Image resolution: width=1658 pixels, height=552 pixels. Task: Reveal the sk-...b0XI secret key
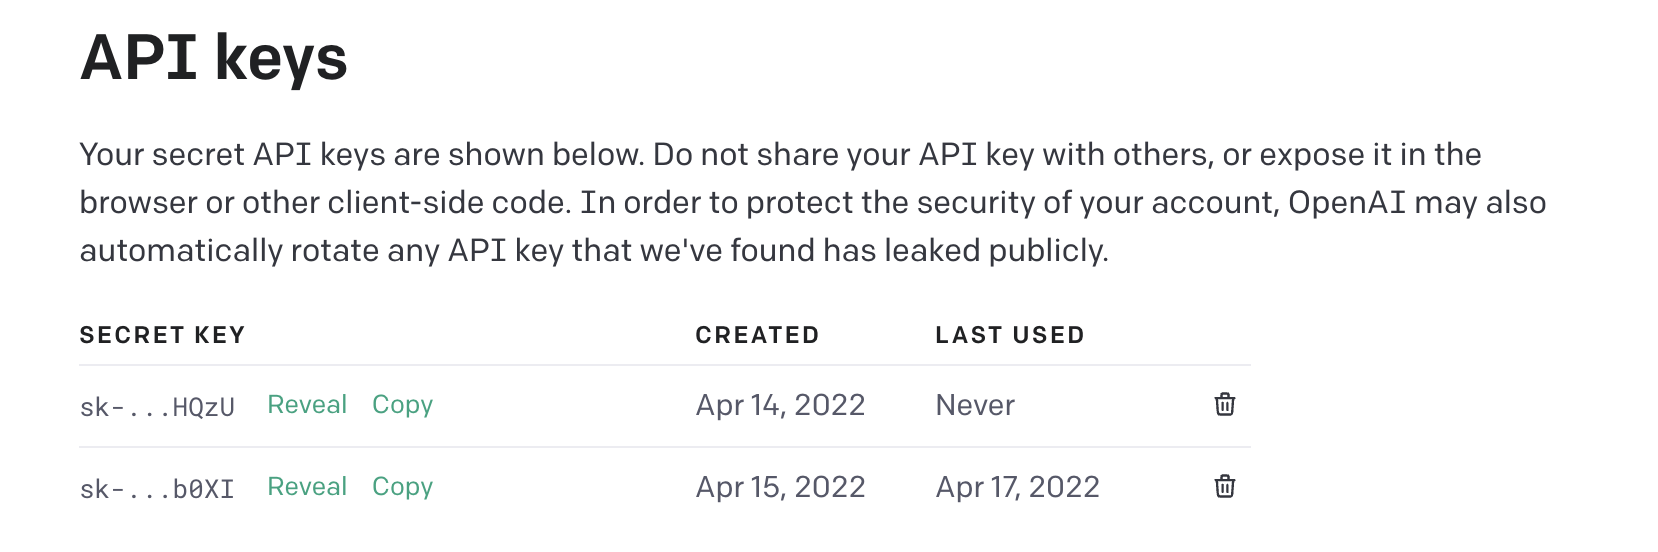(x=307, y=487)
